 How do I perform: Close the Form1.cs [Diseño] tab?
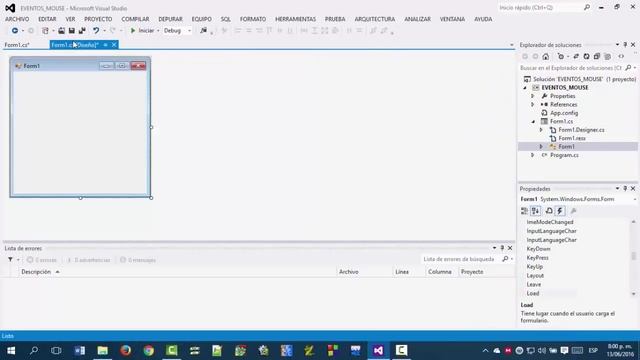[114, 45]
